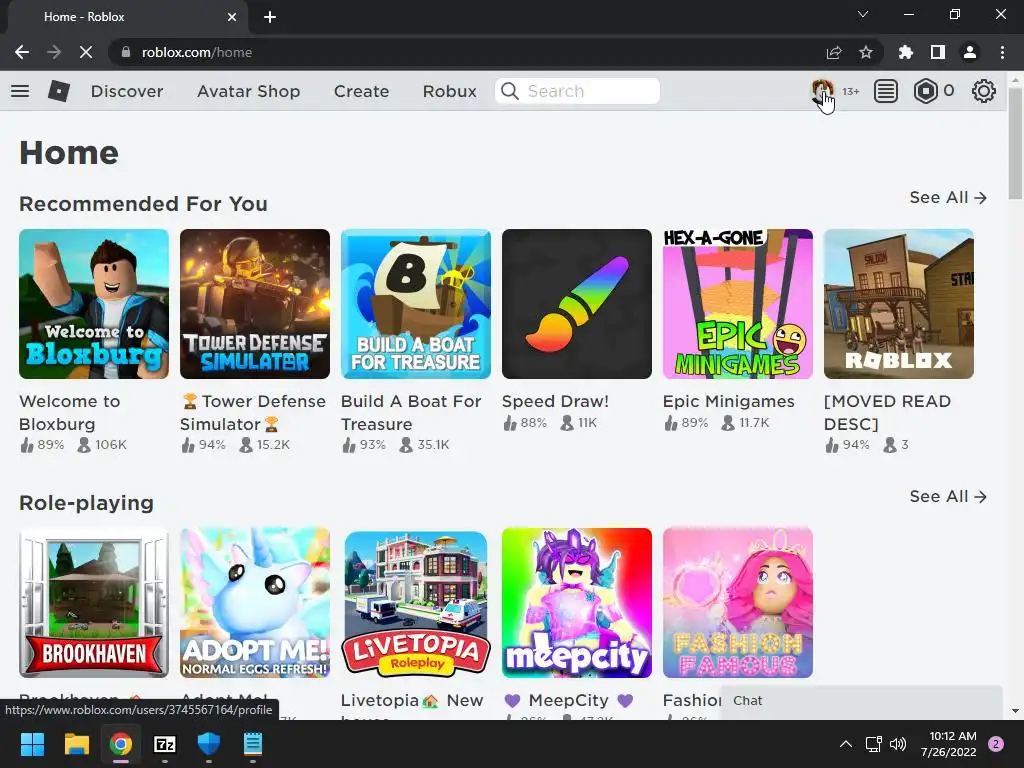Bookmark this page with the star icon

[866, 52]
